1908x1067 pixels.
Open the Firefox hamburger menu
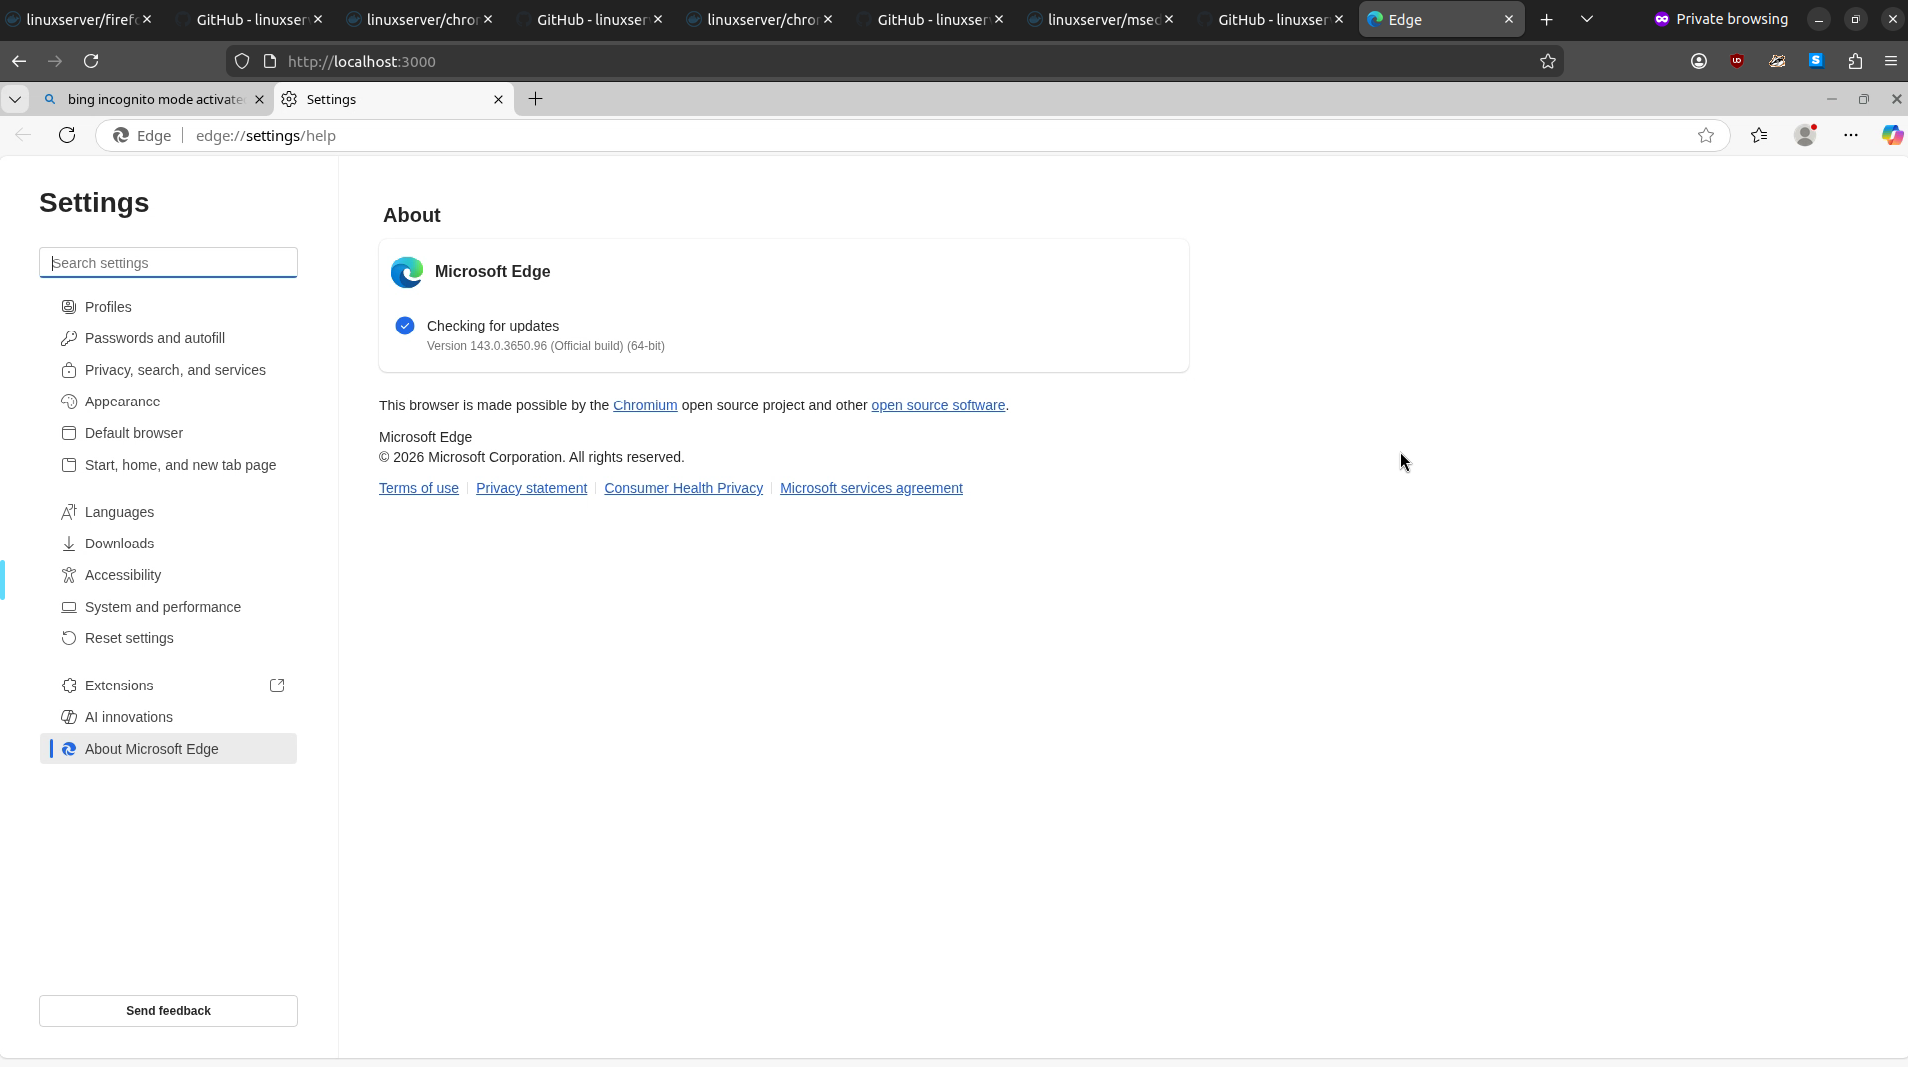pos(1891,61)
